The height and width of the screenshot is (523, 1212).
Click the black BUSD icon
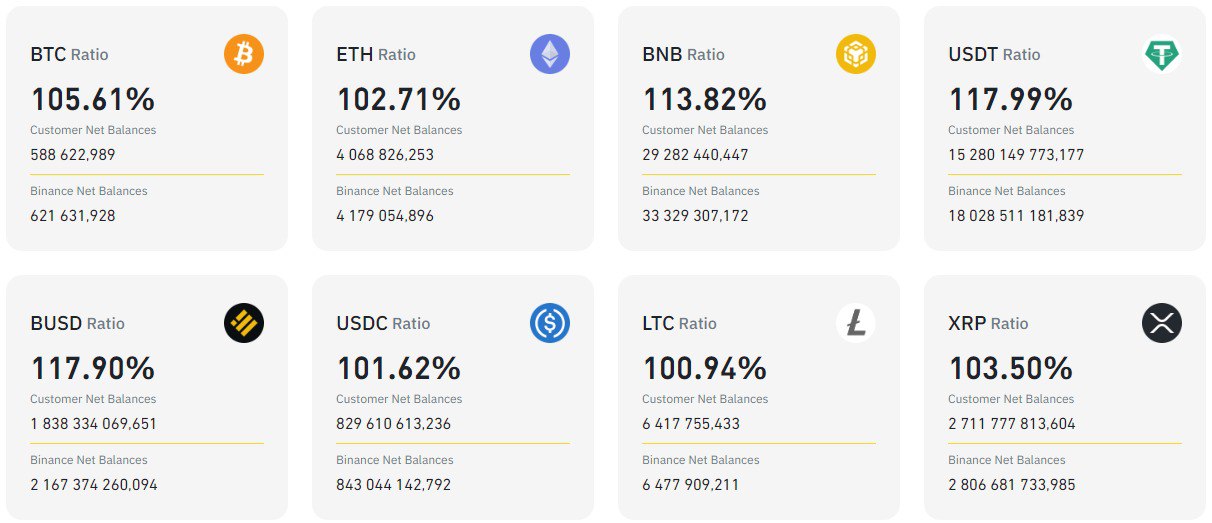tap(244, 323)
